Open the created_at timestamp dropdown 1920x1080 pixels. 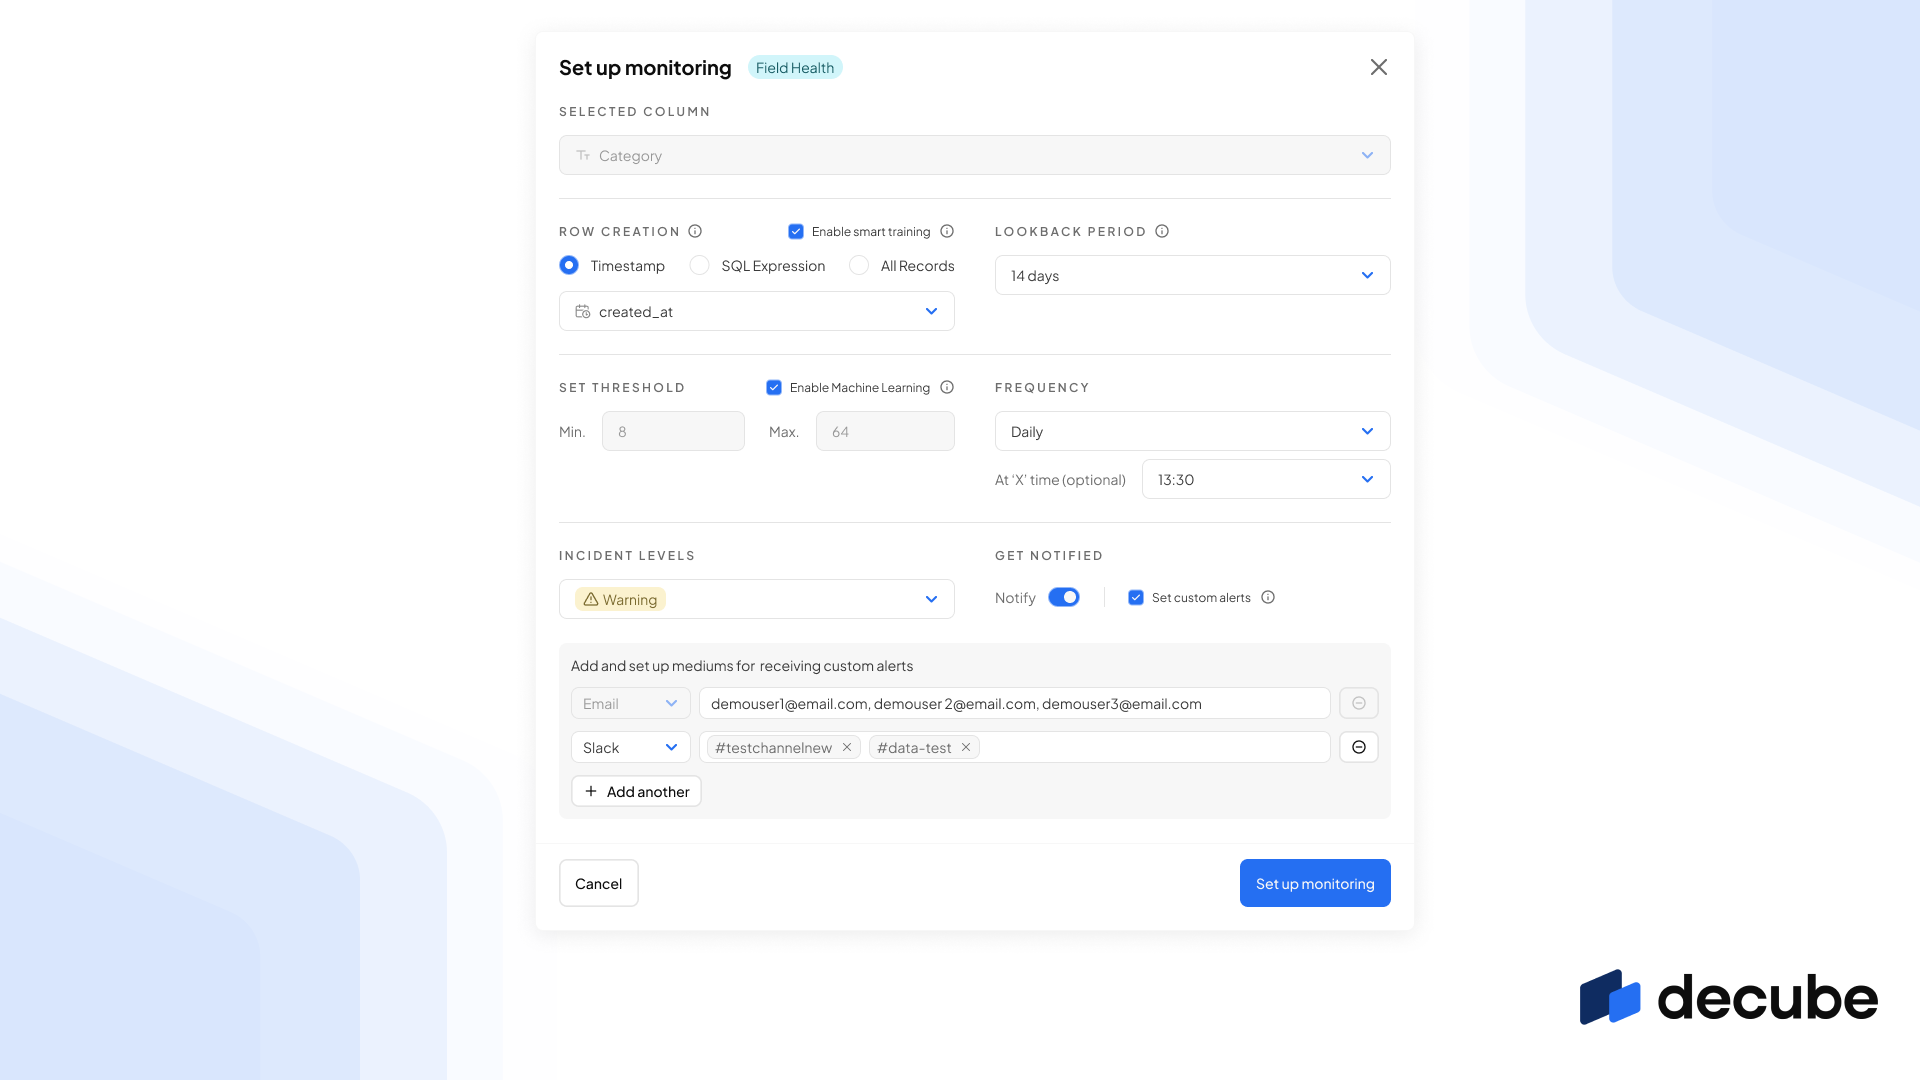757,311
